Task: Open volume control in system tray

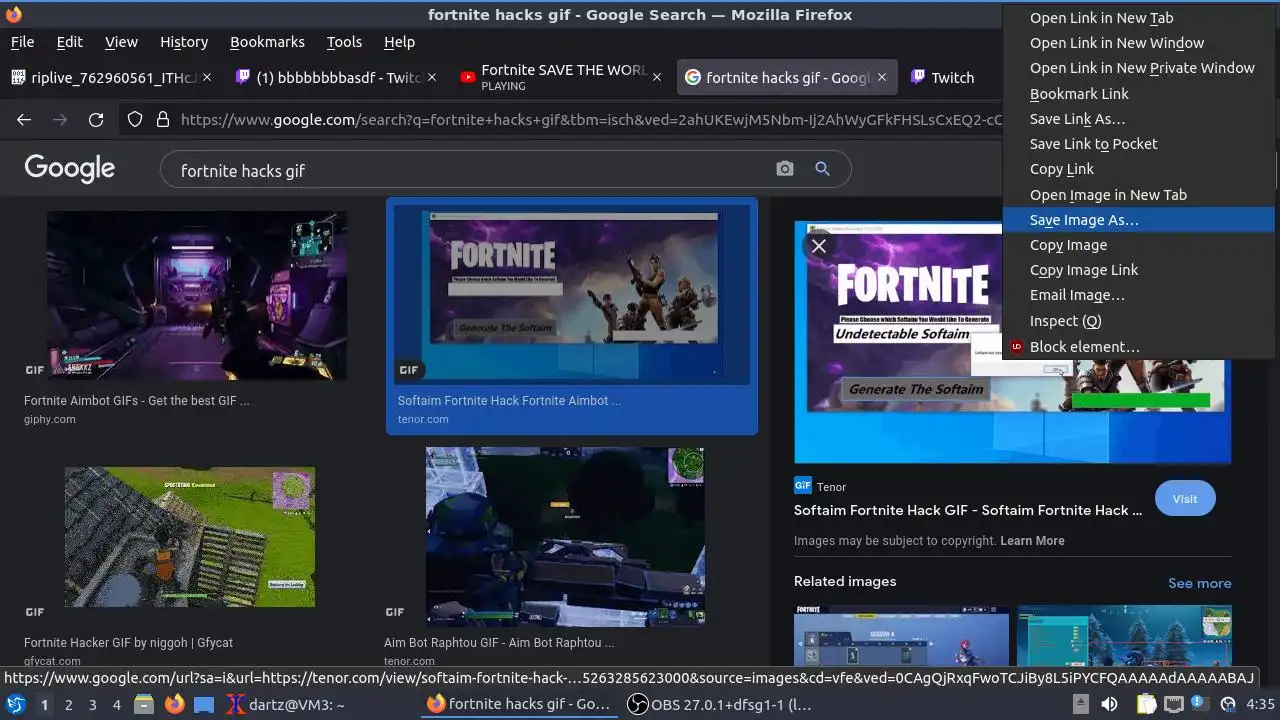Action: (1108, 704)
